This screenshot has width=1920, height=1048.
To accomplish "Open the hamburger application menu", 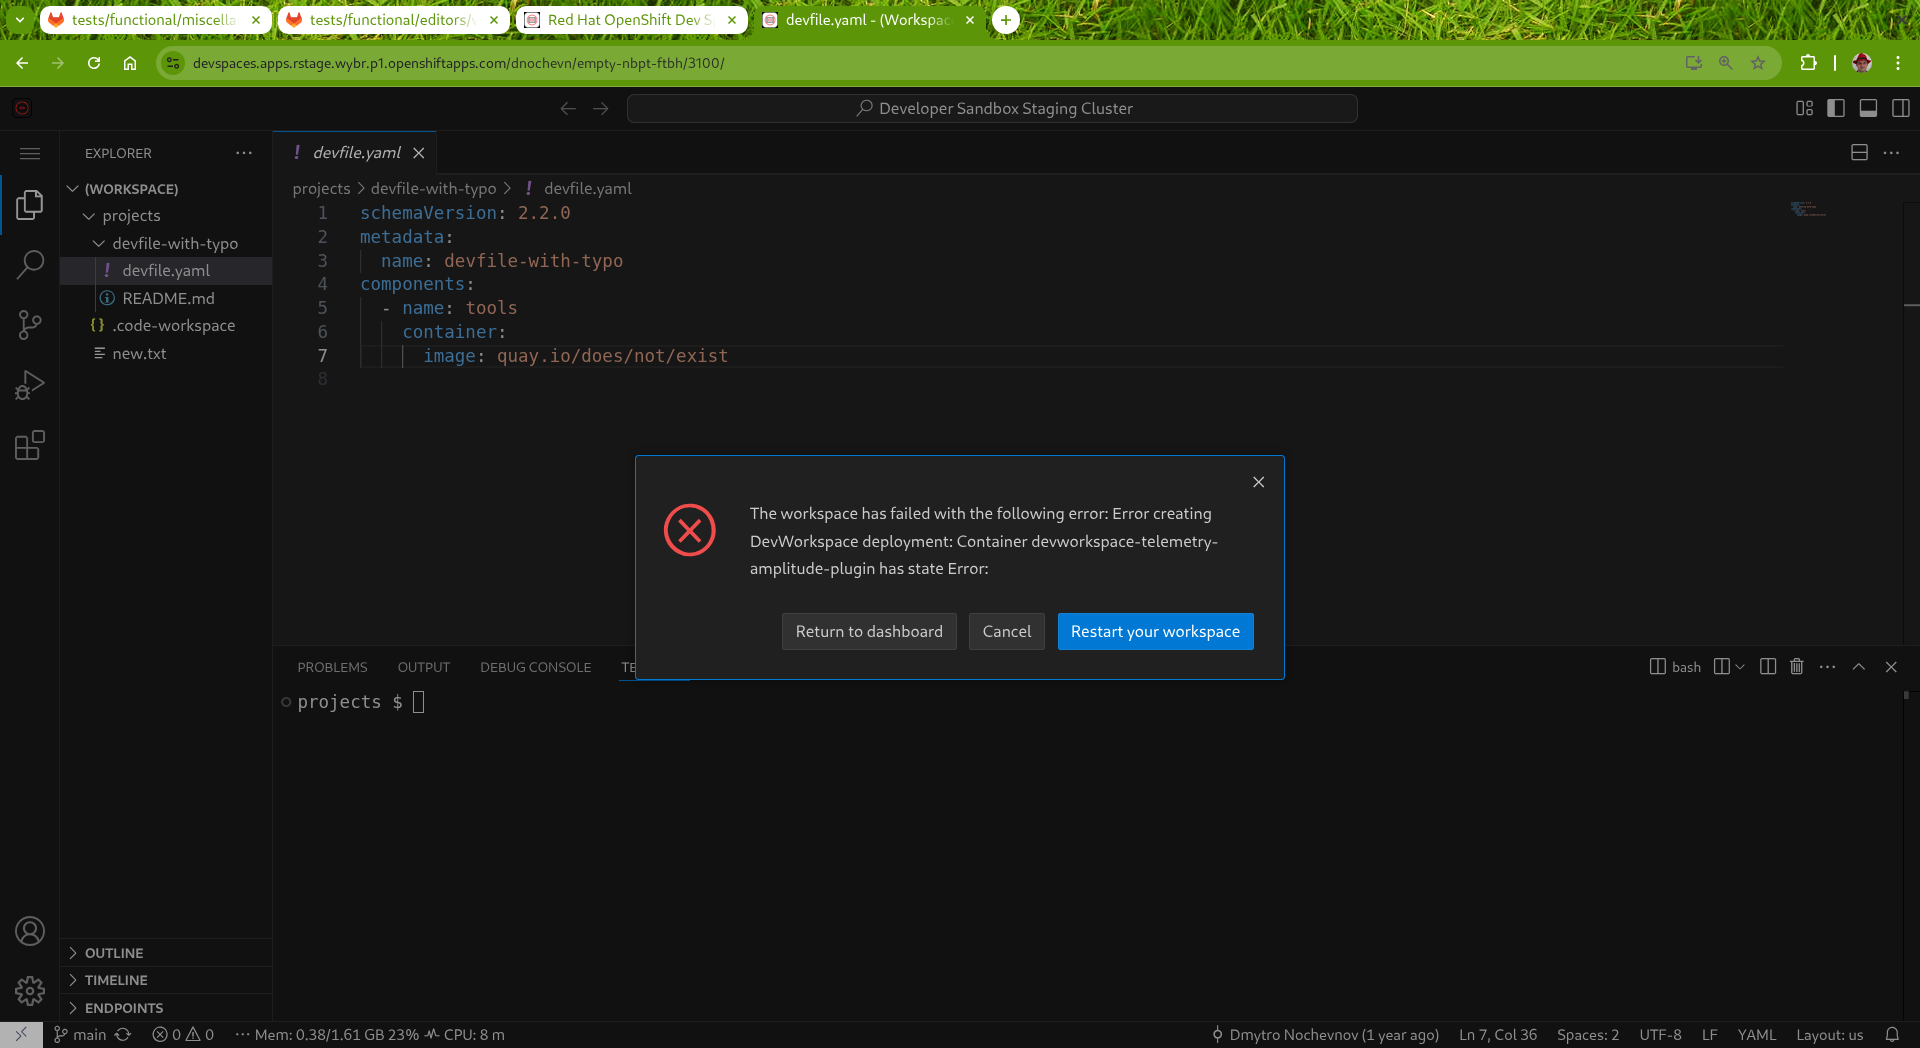I will [x=30, y=153].
